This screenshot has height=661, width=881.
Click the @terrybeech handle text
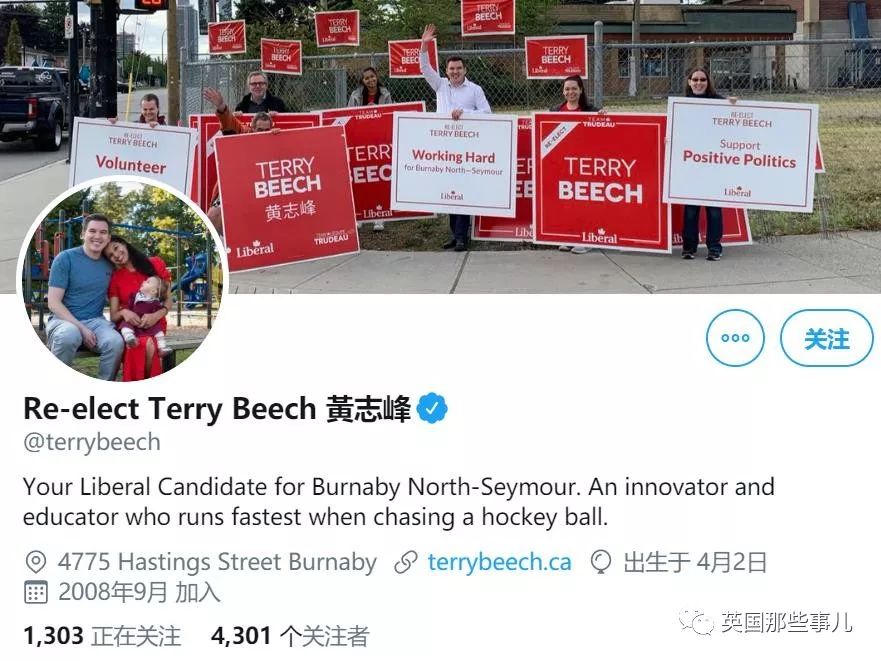pyautogui.click(x=92, y=442)
